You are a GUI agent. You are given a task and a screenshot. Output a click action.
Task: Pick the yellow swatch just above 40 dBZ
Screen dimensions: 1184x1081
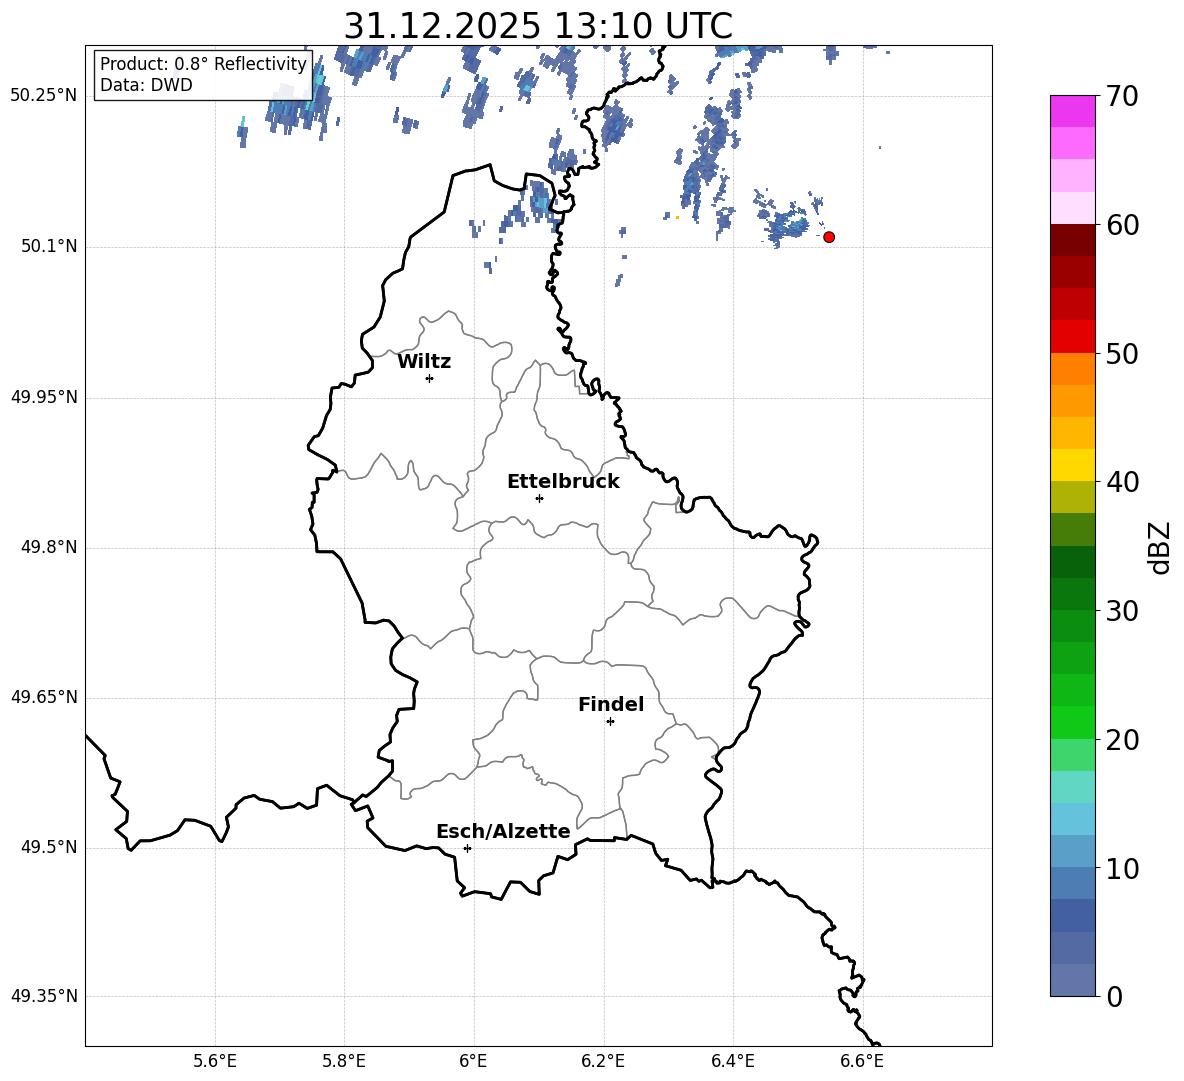click(1073, 465)
